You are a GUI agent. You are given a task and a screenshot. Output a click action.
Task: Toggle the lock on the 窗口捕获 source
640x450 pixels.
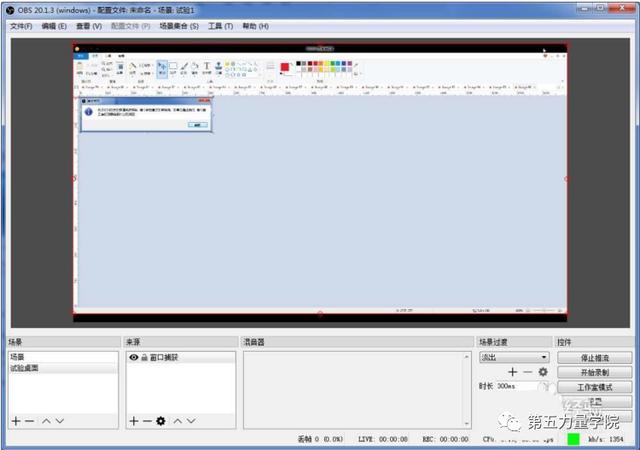tap(144, 358)
